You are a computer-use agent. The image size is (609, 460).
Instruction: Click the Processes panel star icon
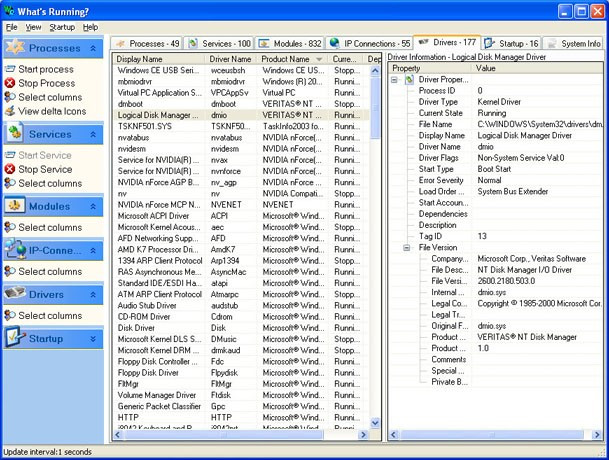[15, 47]
